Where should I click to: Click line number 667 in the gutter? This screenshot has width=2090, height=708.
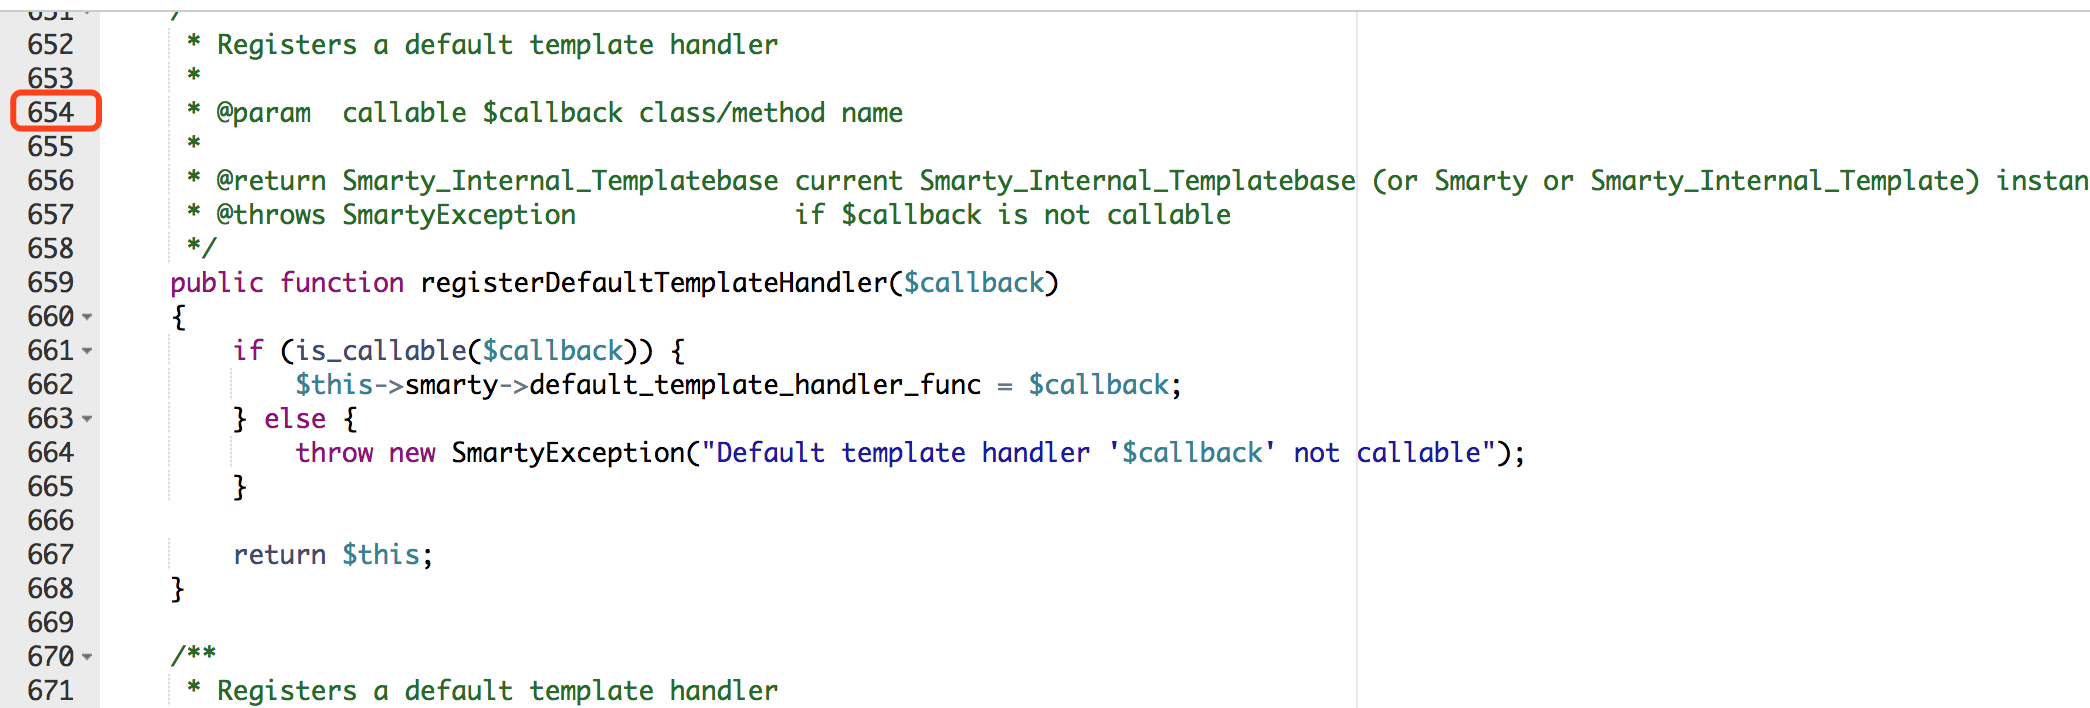pyautogui.click(x=51, y=555)
